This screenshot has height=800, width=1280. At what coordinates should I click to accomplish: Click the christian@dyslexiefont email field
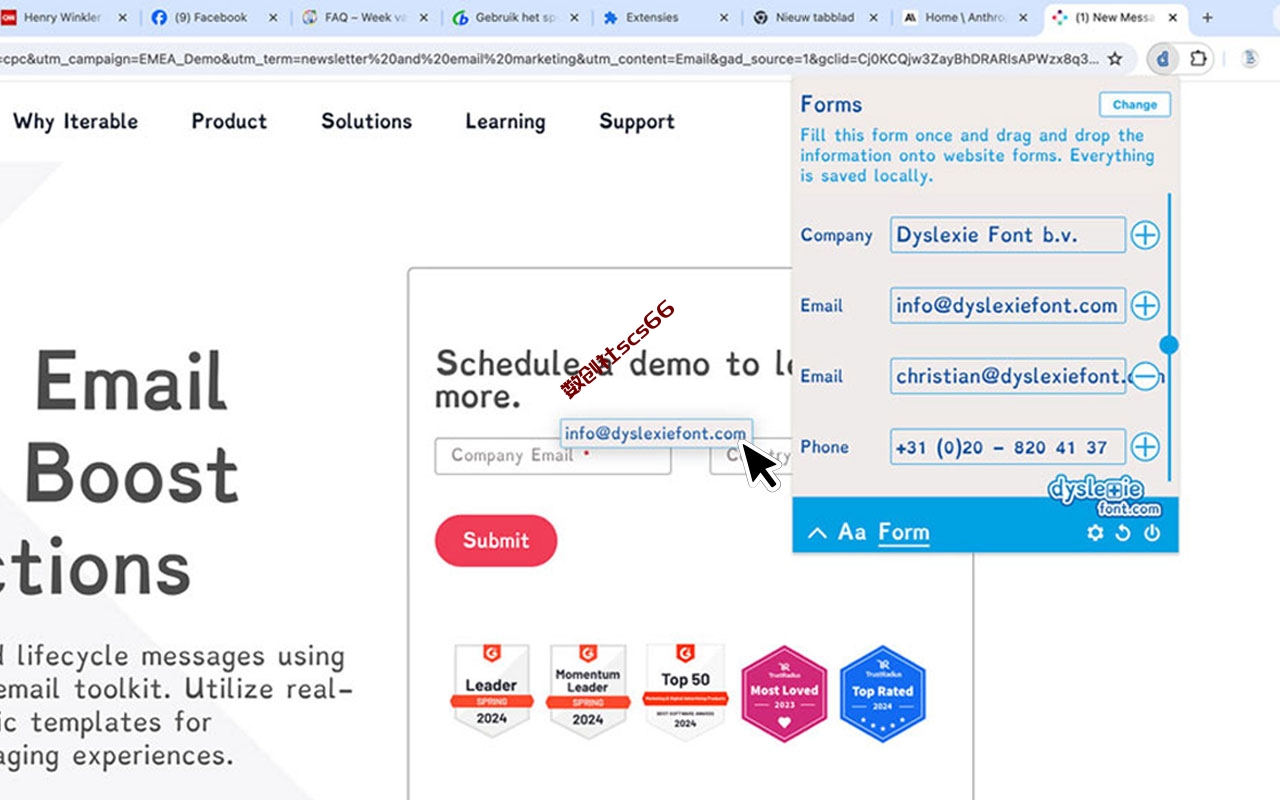pyautogui.click(x=1008, y=376)
